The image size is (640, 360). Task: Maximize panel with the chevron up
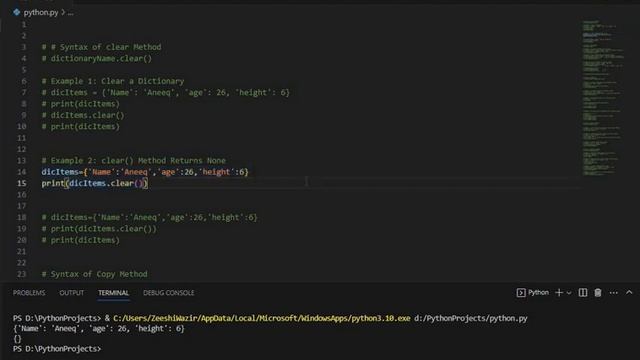(629, 292)
